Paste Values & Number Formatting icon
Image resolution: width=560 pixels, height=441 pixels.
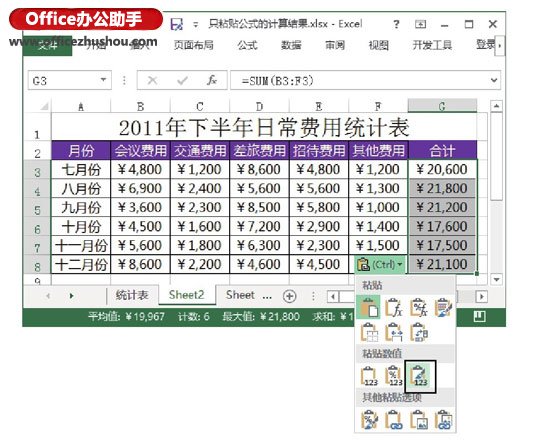coord(394,376)
